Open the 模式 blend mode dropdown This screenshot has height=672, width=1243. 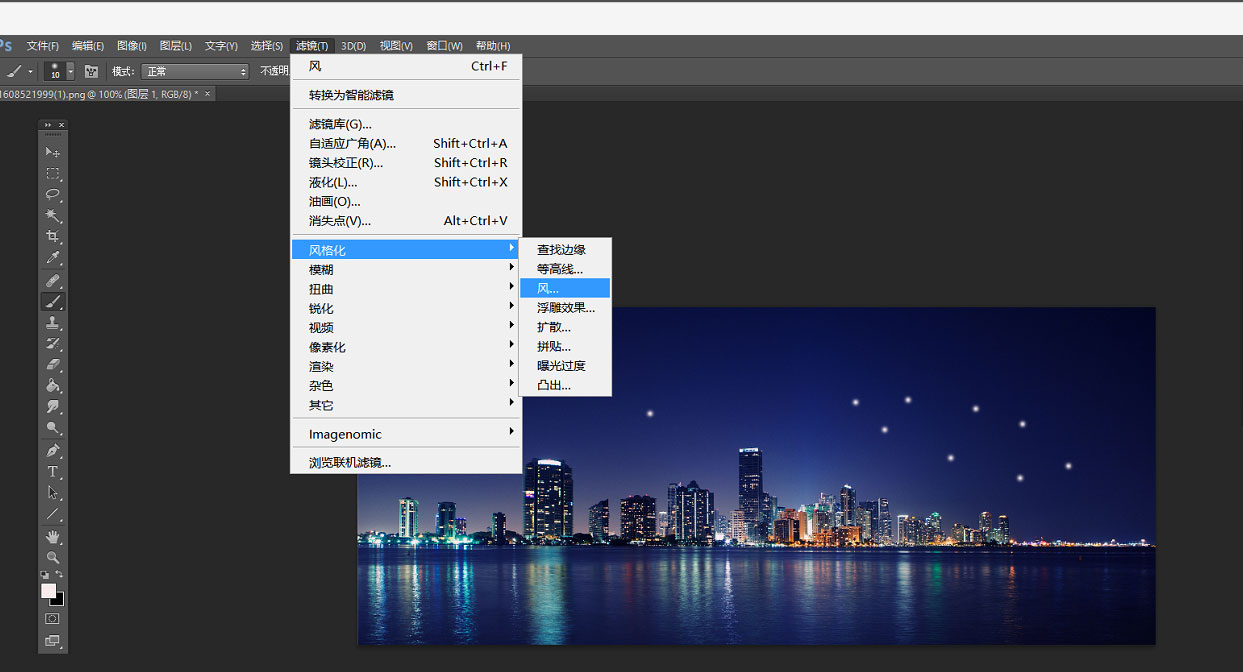(195, 71)
